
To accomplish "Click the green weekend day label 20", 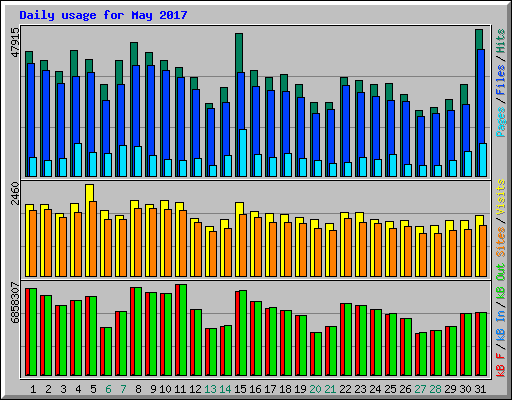I will point(315,389).
